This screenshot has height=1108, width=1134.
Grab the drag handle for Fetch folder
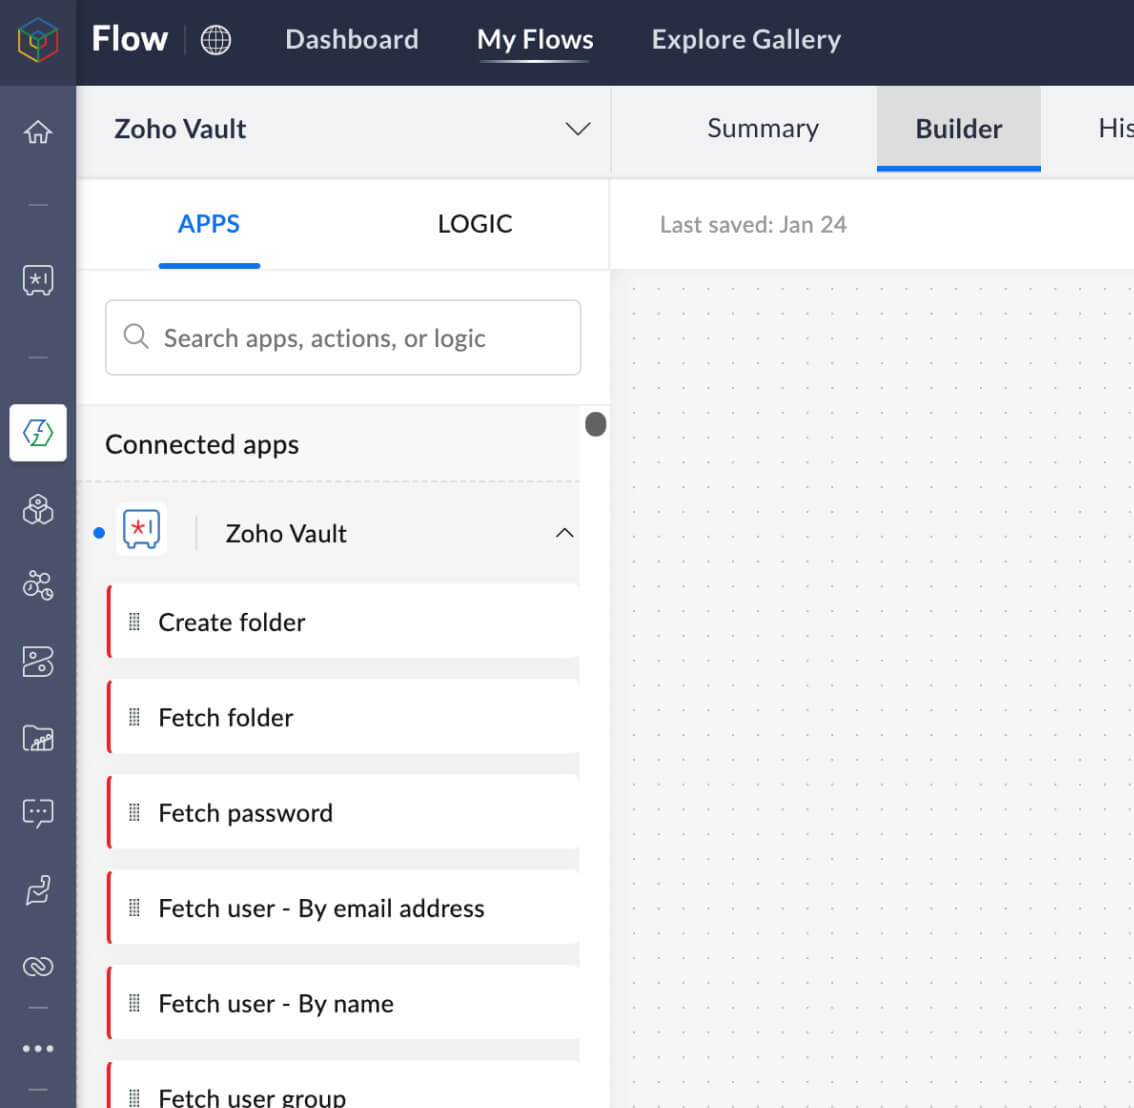pos(134,717)
